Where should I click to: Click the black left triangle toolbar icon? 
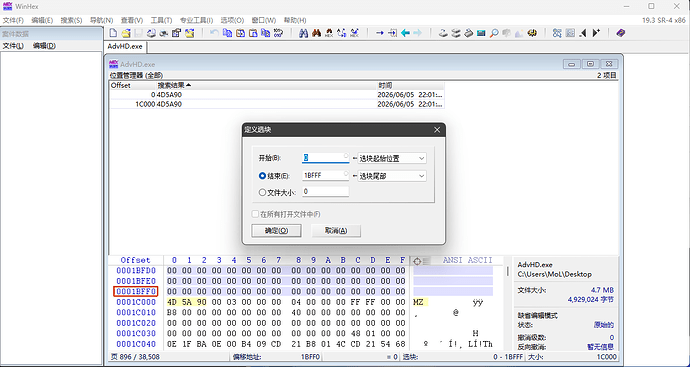583,33
